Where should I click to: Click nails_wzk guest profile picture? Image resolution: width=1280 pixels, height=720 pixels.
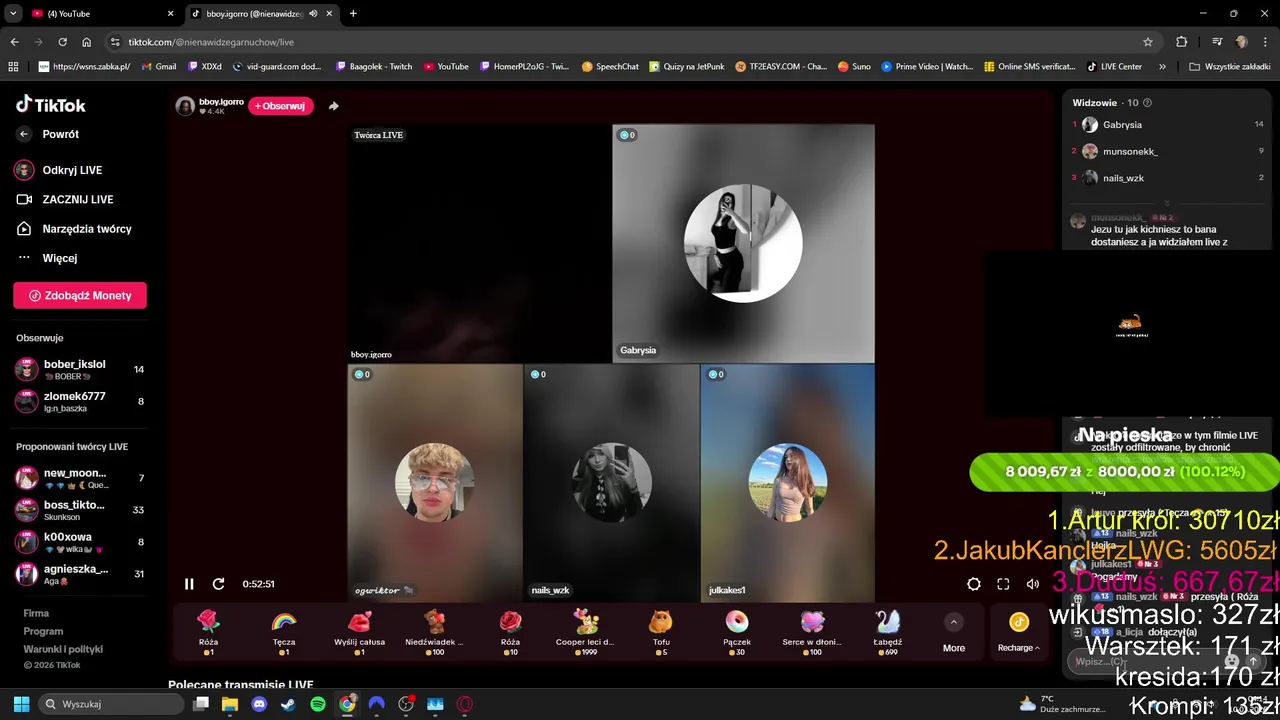612,483
